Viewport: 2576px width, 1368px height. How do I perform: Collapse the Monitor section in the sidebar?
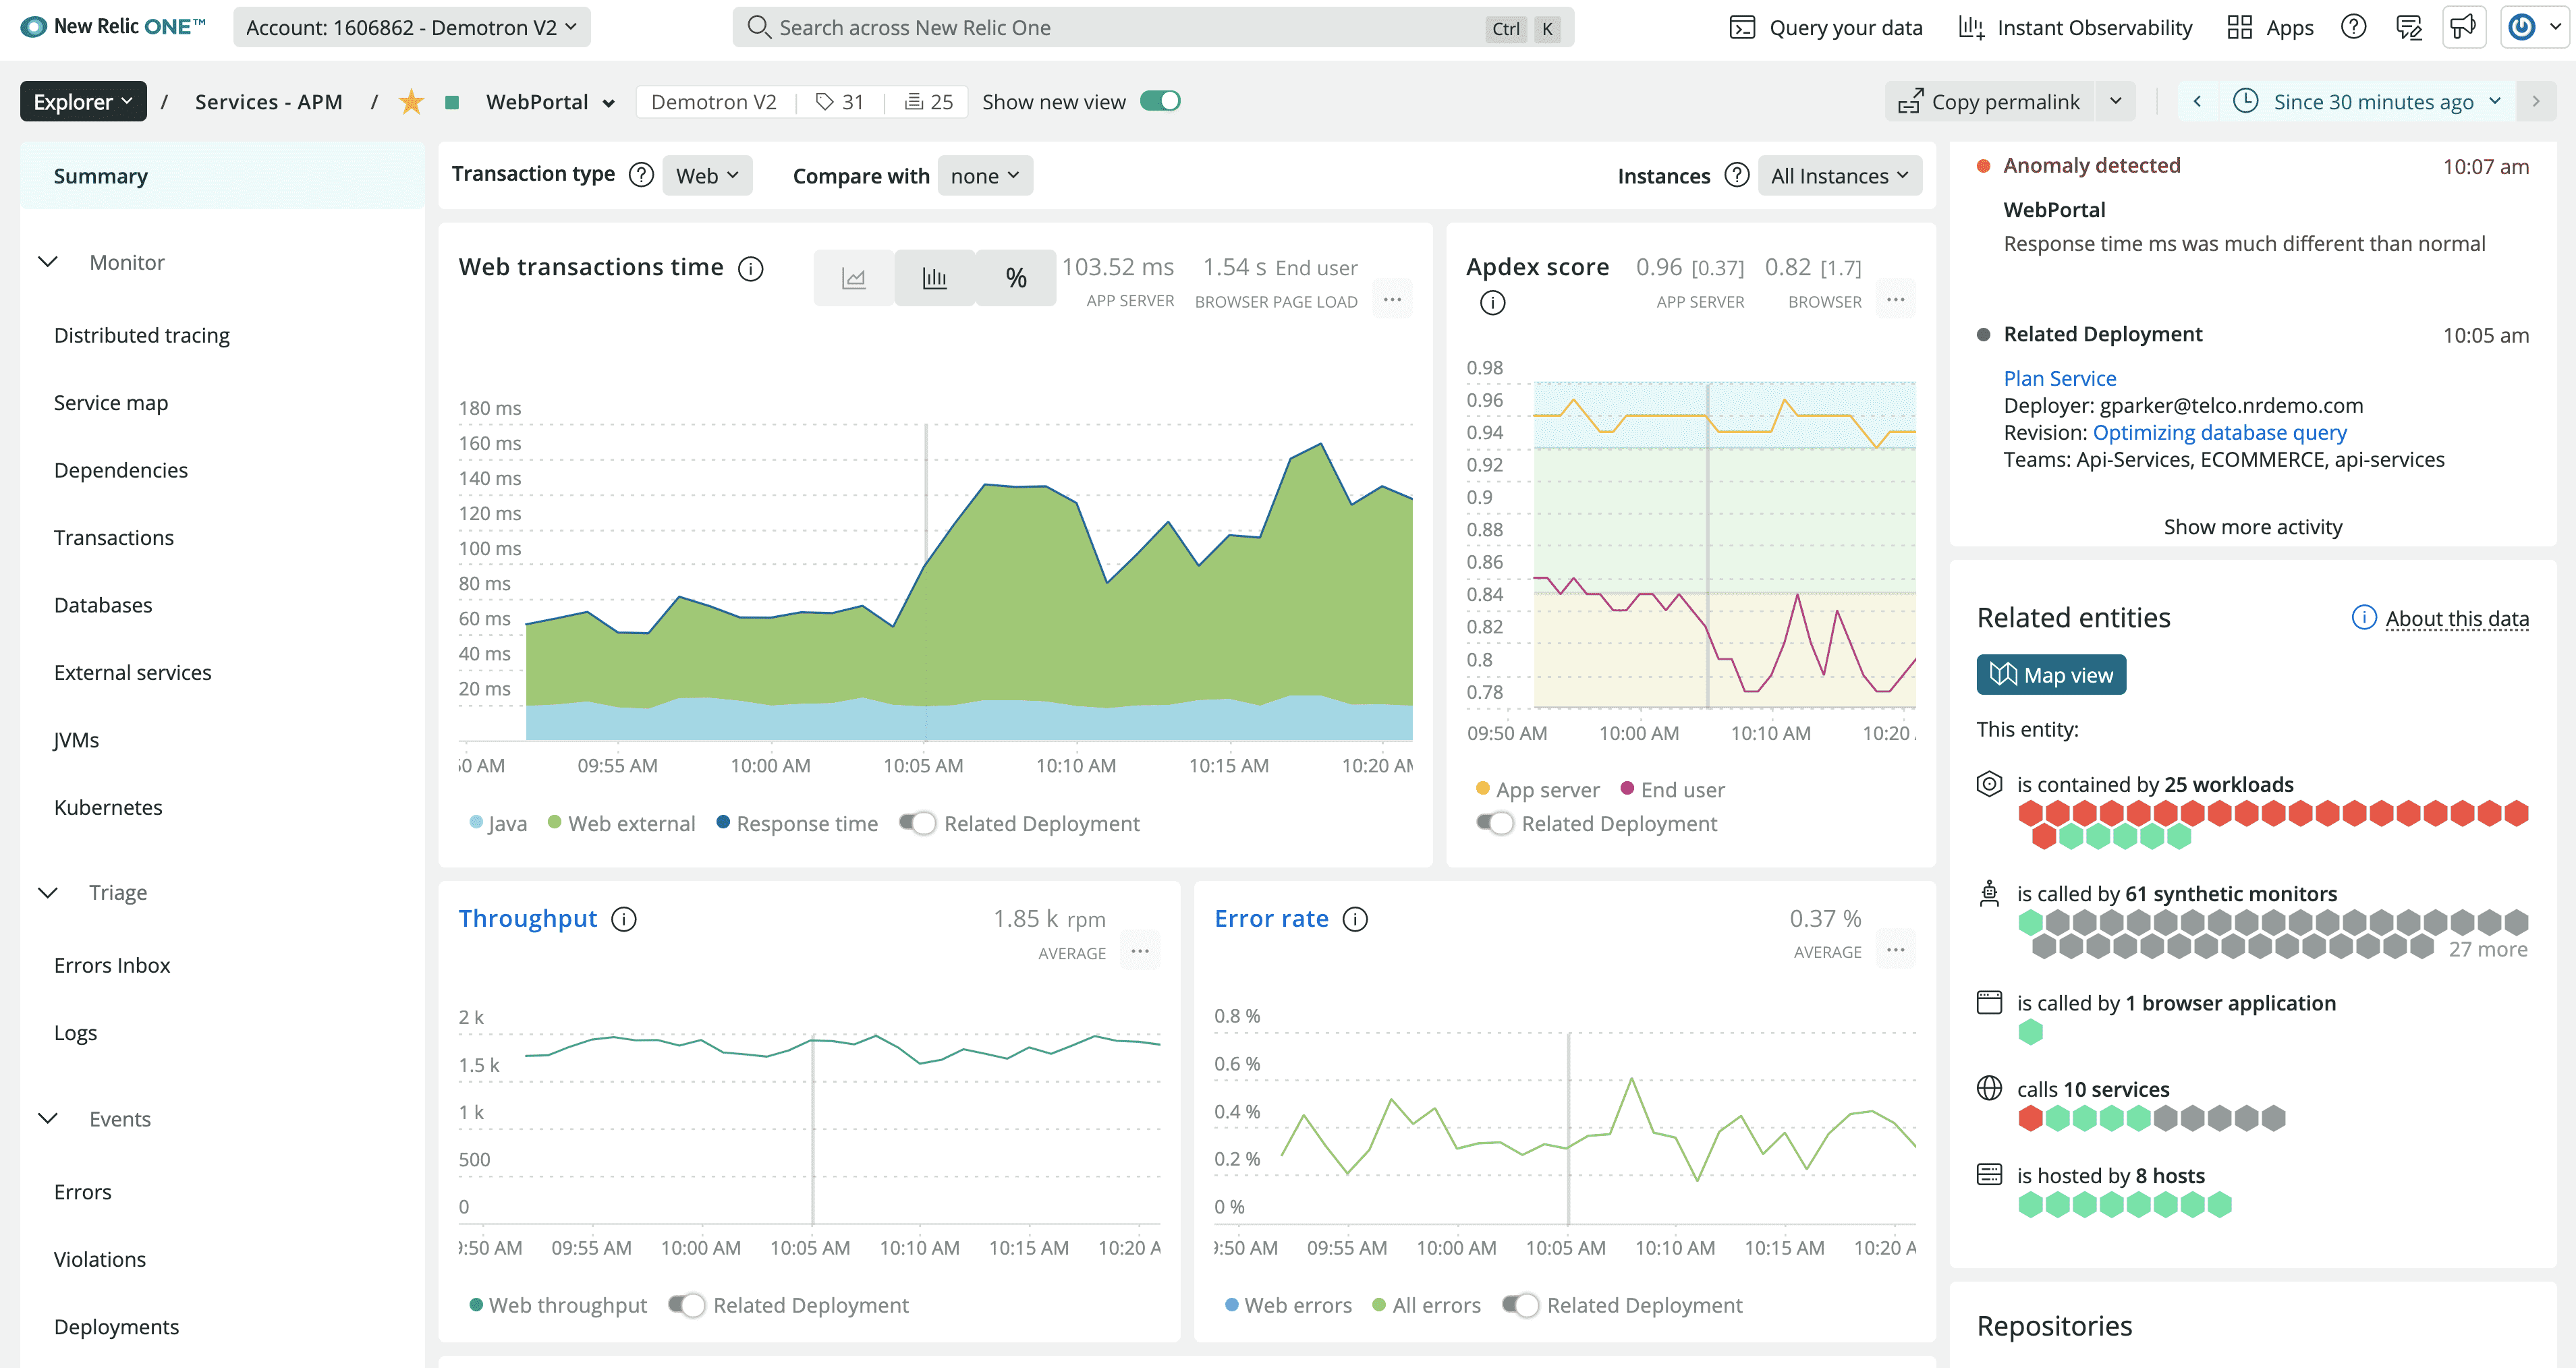point(48,262)
